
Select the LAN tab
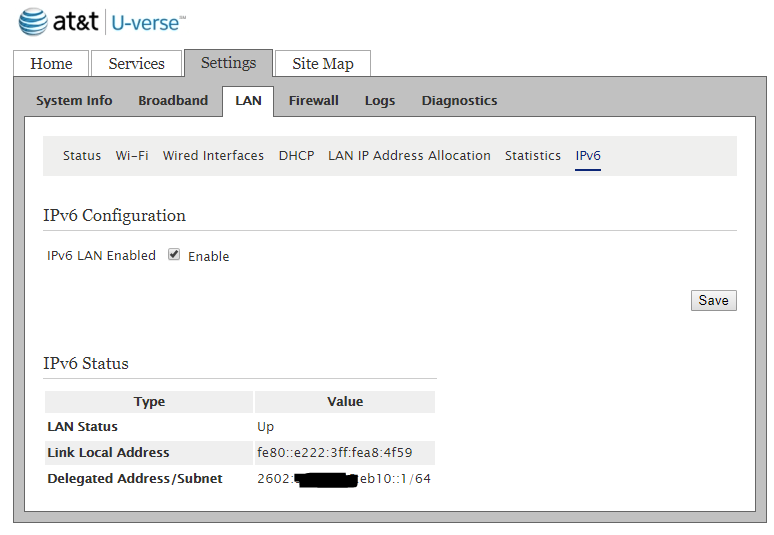pos(248,101)
